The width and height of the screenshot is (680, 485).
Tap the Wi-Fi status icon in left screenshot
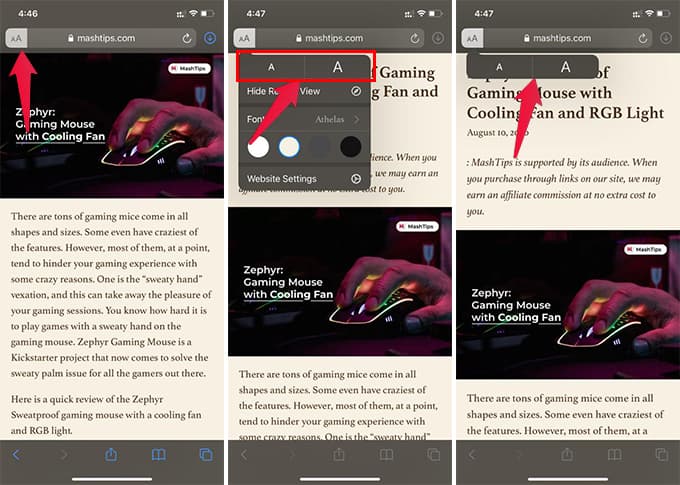[x=193, y=13]
